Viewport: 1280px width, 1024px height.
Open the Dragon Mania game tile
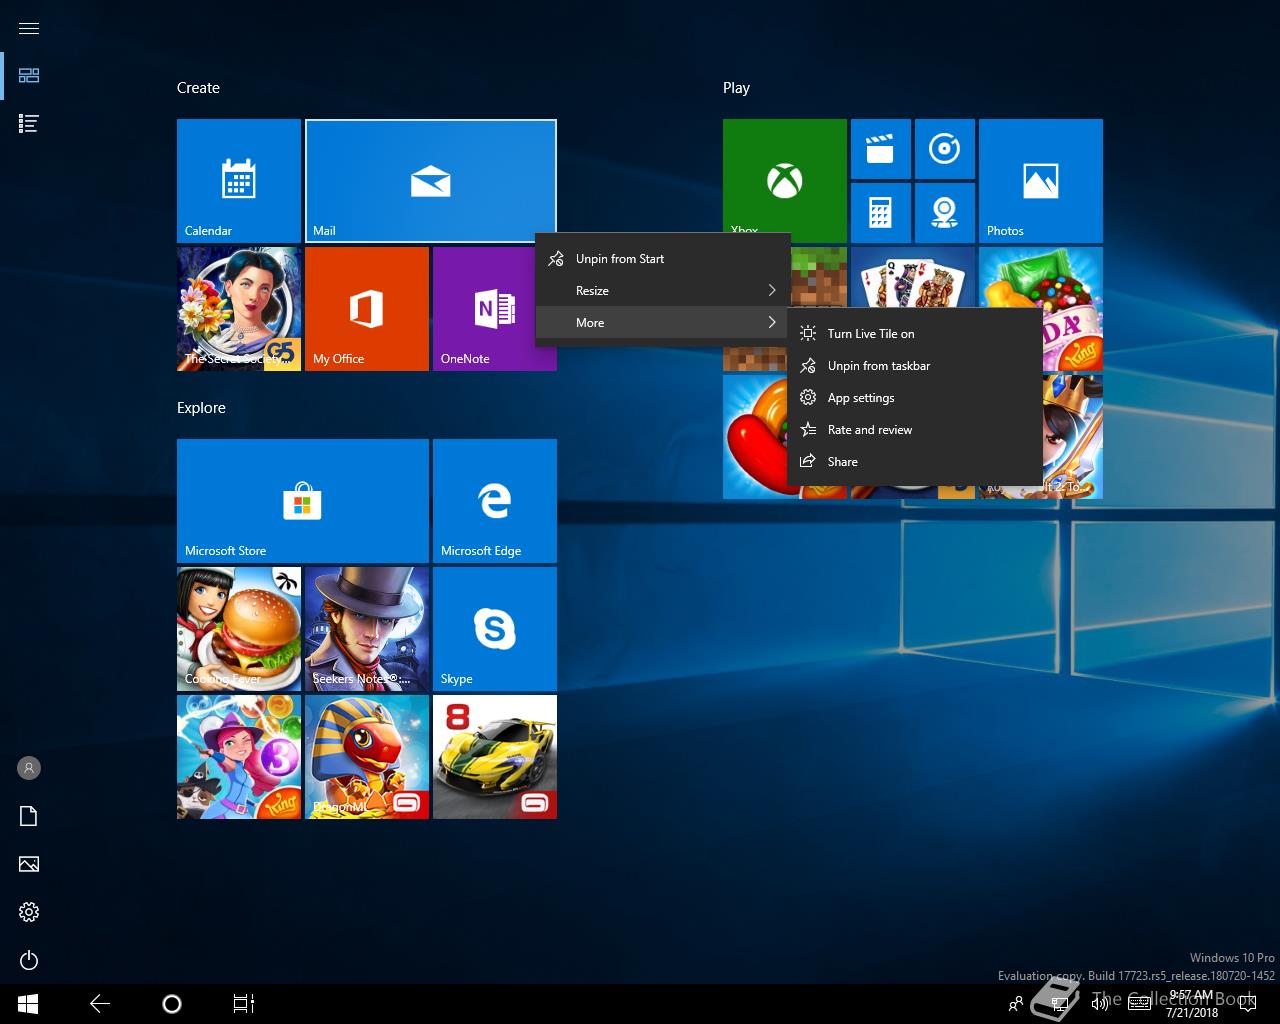tap(367, 757)
